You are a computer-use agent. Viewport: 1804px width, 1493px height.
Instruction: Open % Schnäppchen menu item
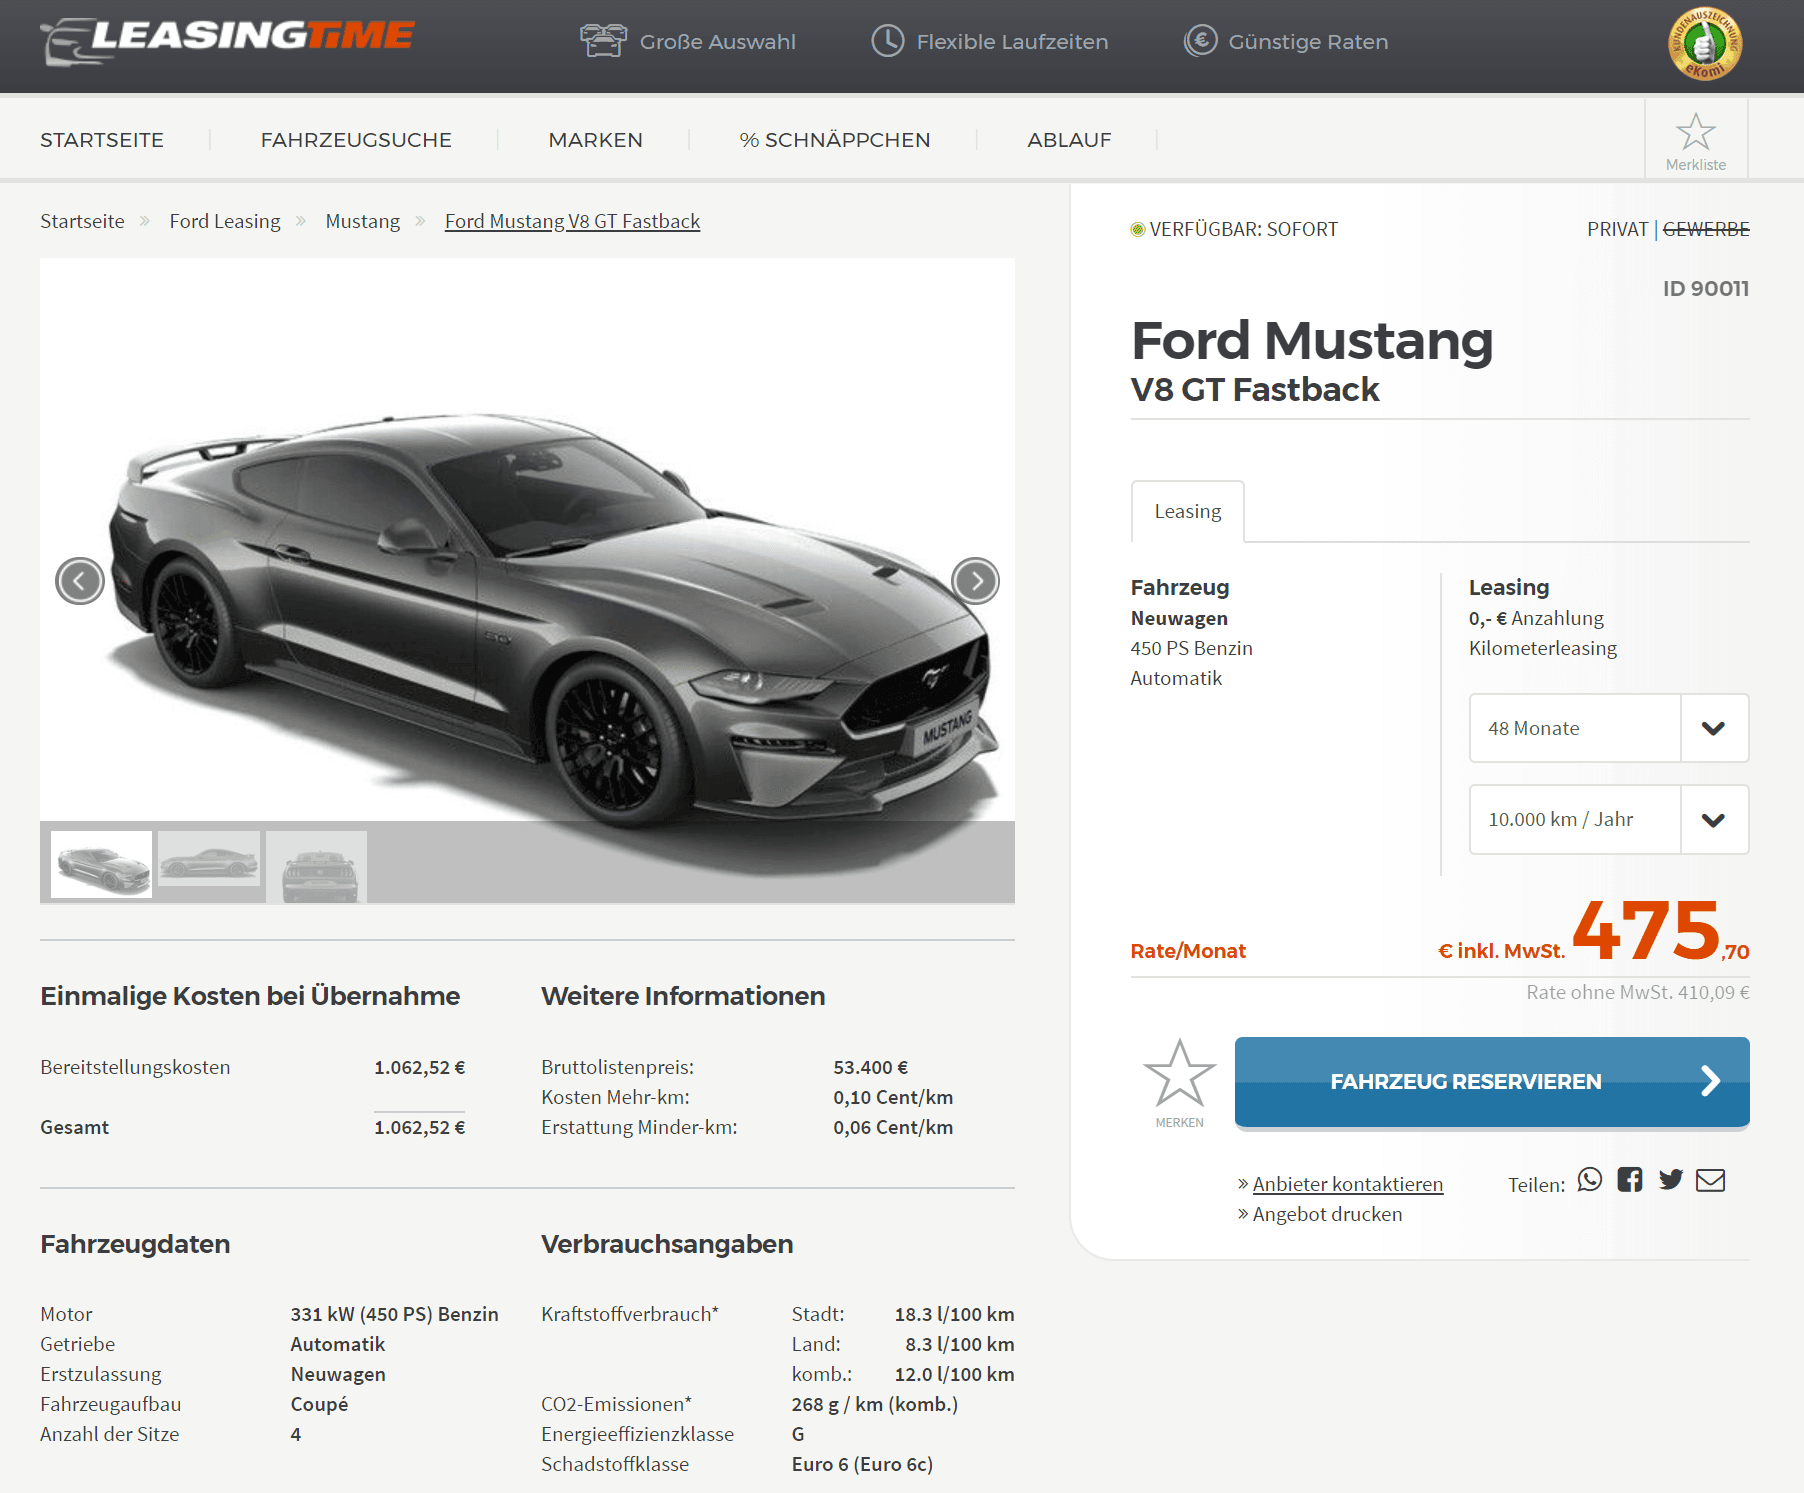(x=835, y=140)
